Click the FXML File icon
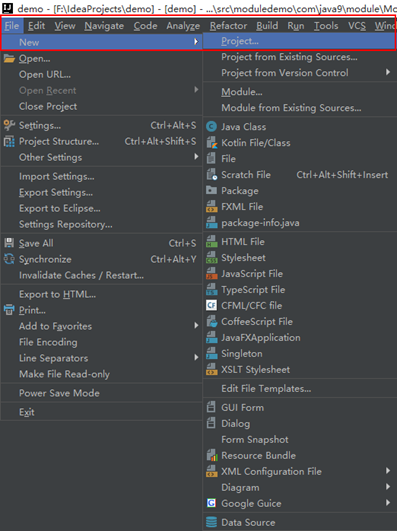The height and width of the screenshot is (531, 397). 211,206
